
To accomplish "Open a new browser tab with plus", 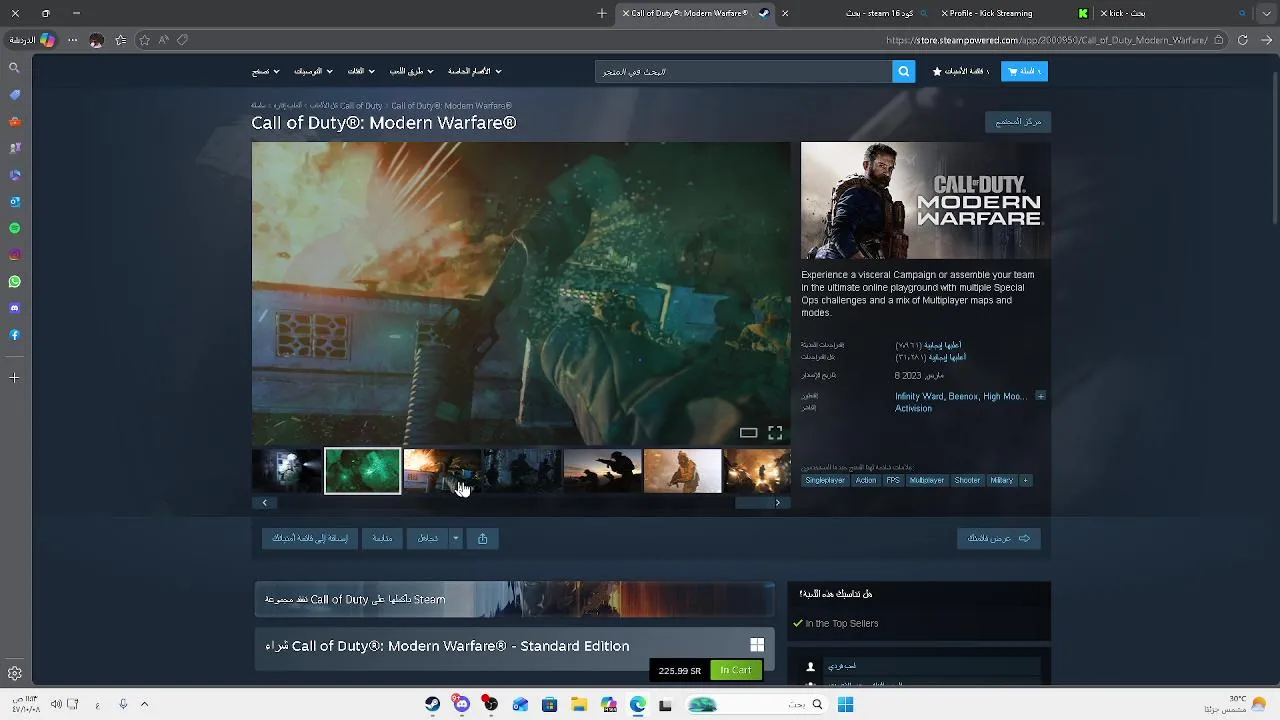I will [602, 13].
